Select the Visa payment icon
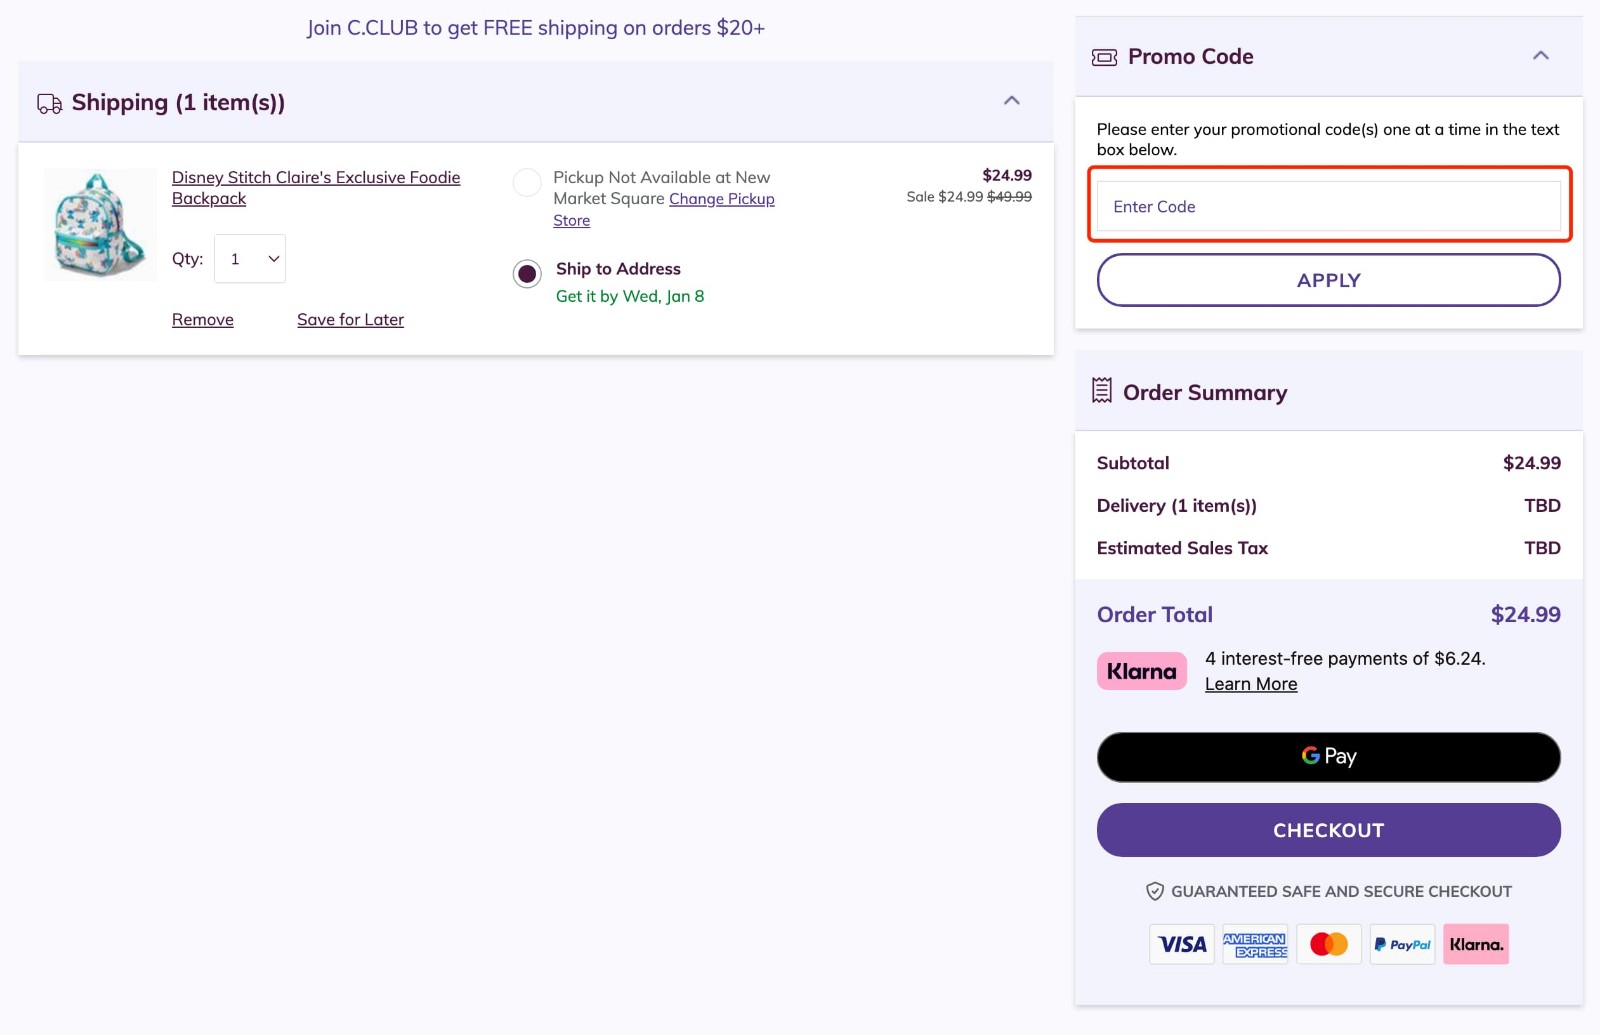 tap(1181, 943)
